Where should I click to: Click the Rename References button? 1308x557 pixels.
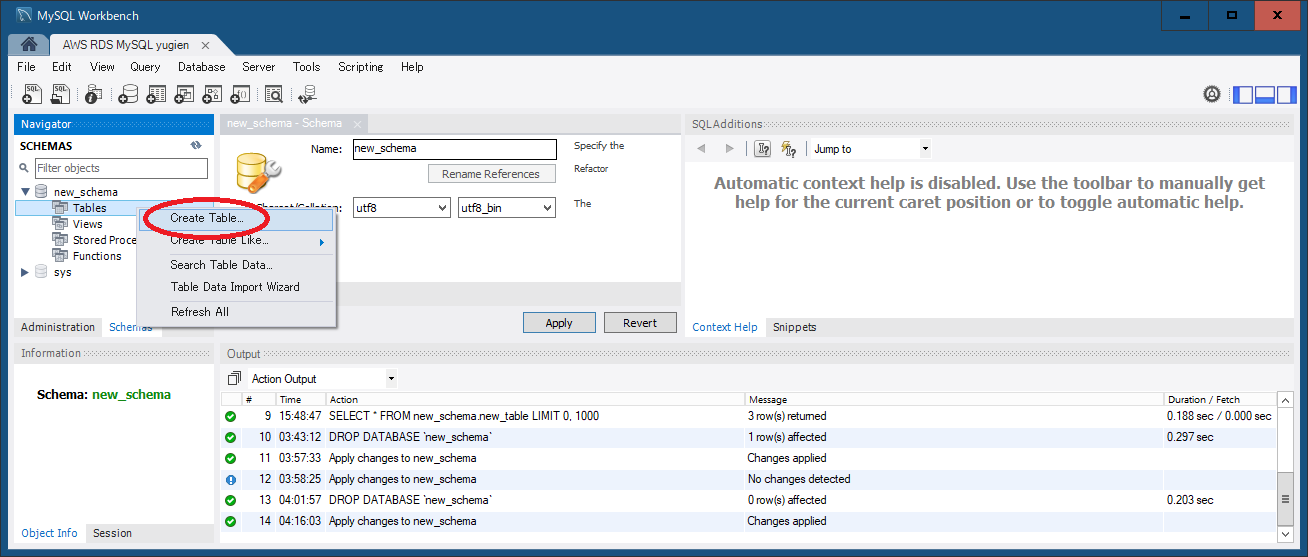[491, 174]
